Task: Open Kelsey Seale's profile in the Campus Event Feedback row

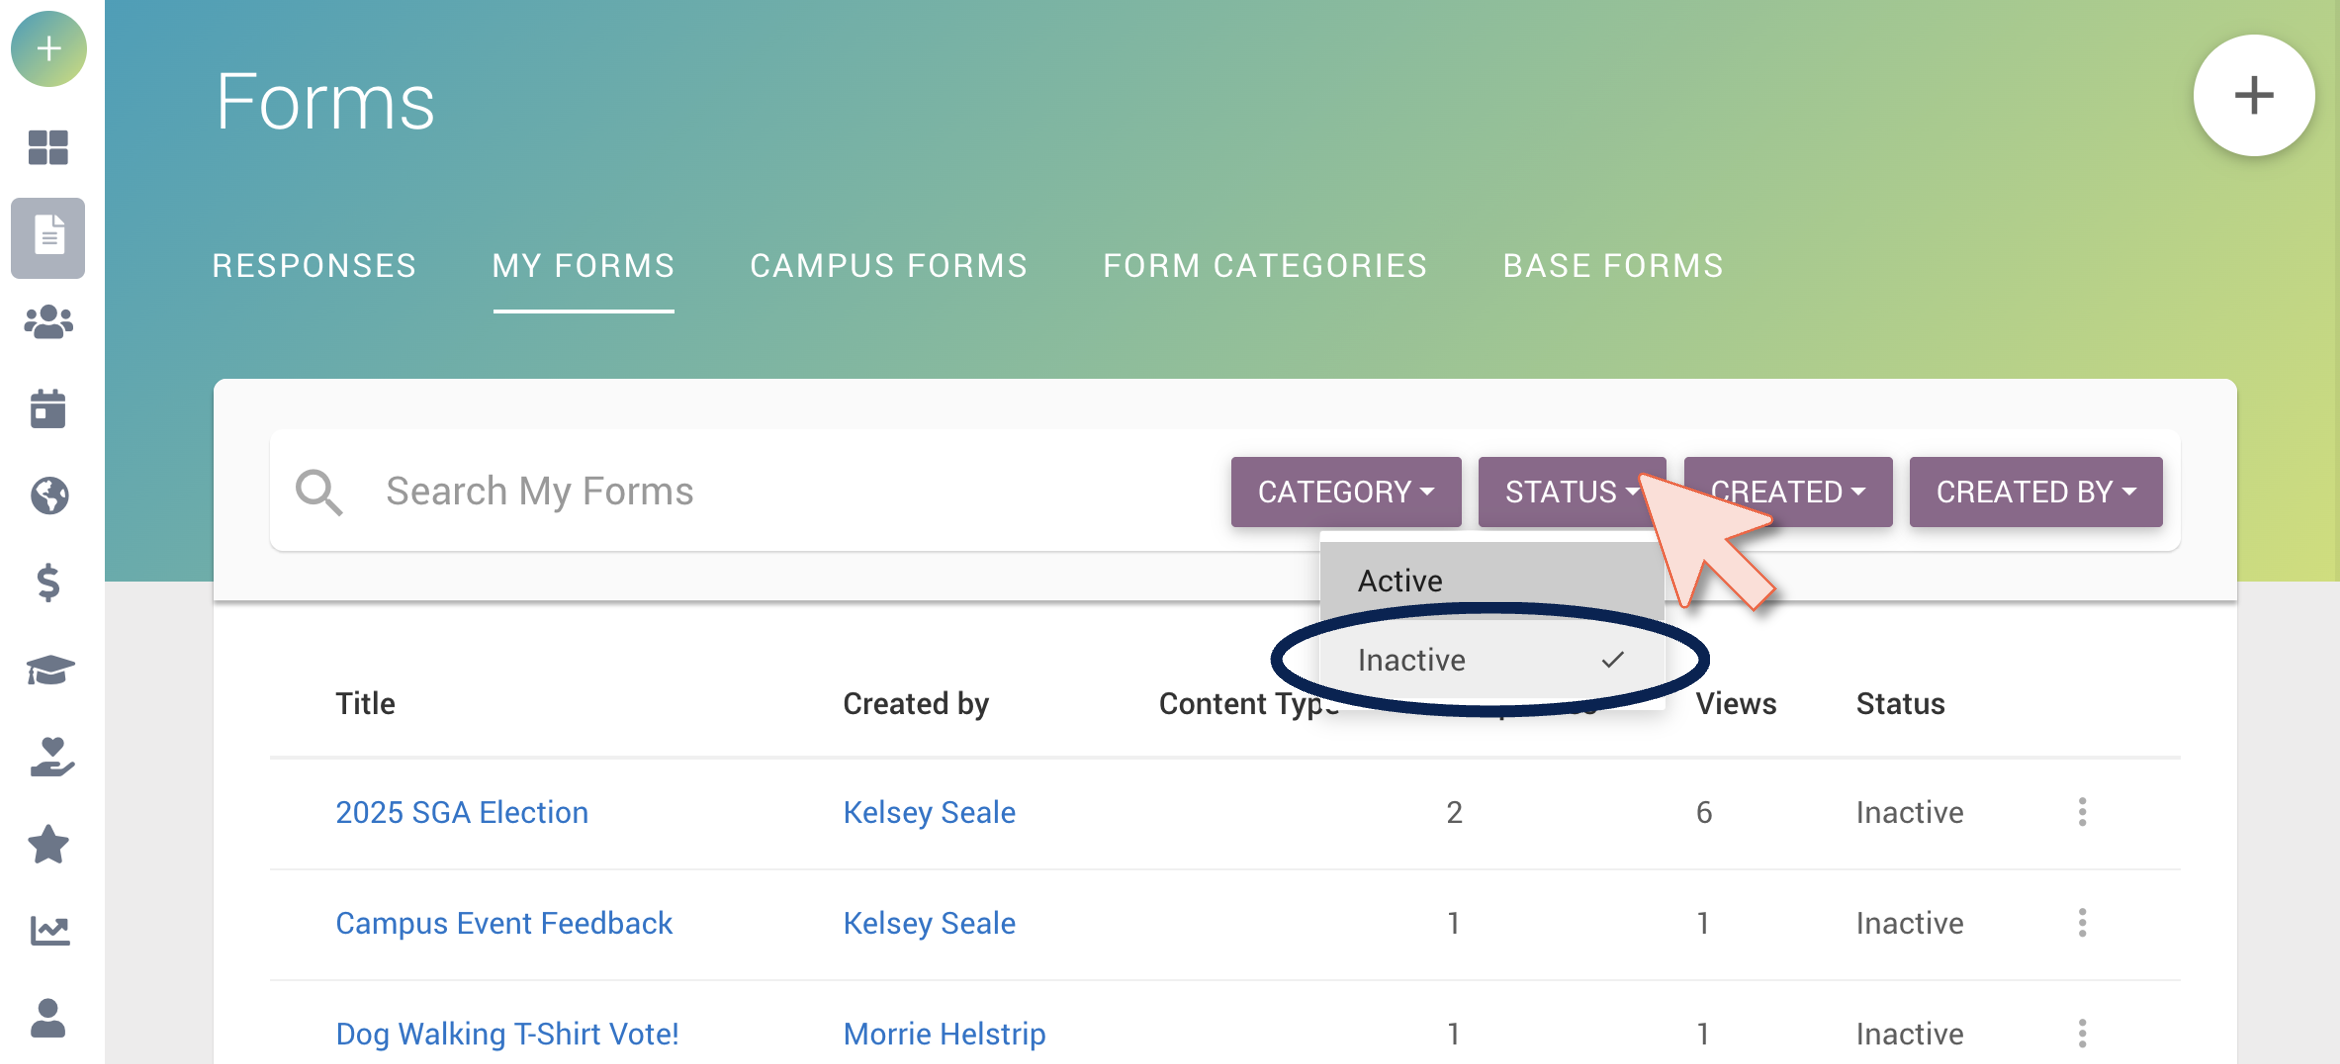Action: 929,923
